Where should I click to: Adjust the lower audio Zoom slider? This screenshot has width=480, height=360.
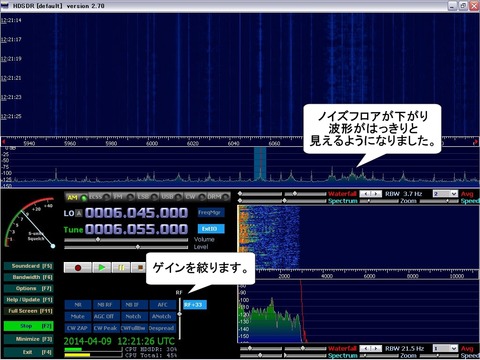(379, 356)
